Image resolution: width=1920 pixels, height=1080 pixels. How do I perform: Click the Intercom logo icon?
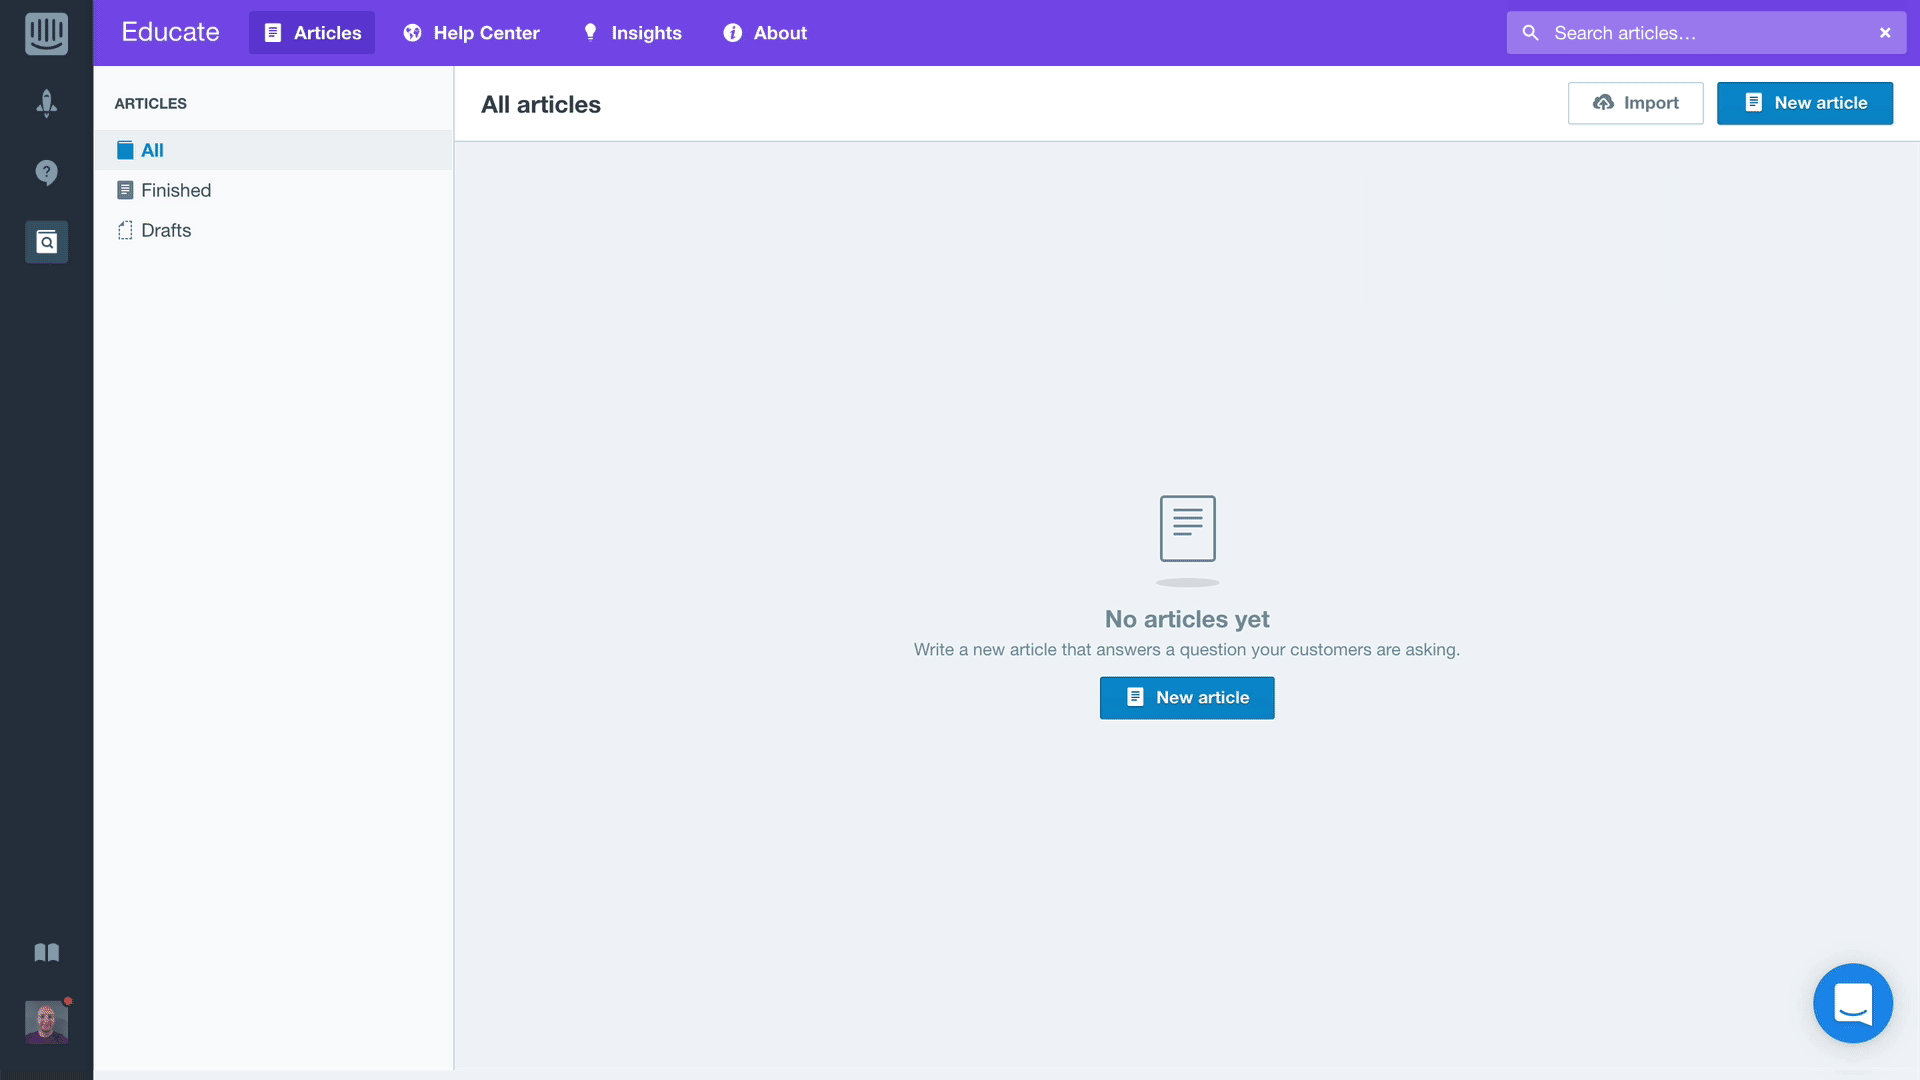tap(46, 33)
